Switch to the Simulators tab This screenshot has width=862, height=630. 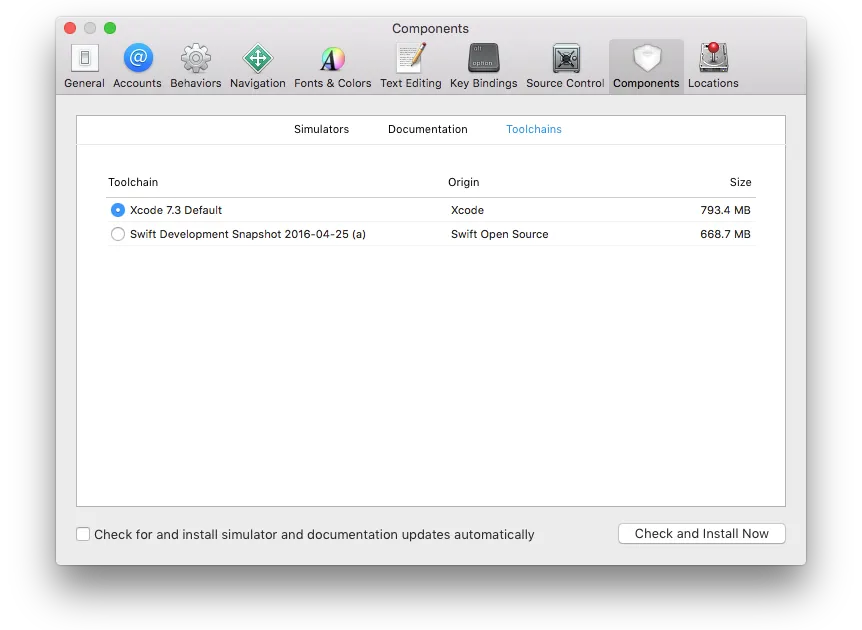coord(322,129)
